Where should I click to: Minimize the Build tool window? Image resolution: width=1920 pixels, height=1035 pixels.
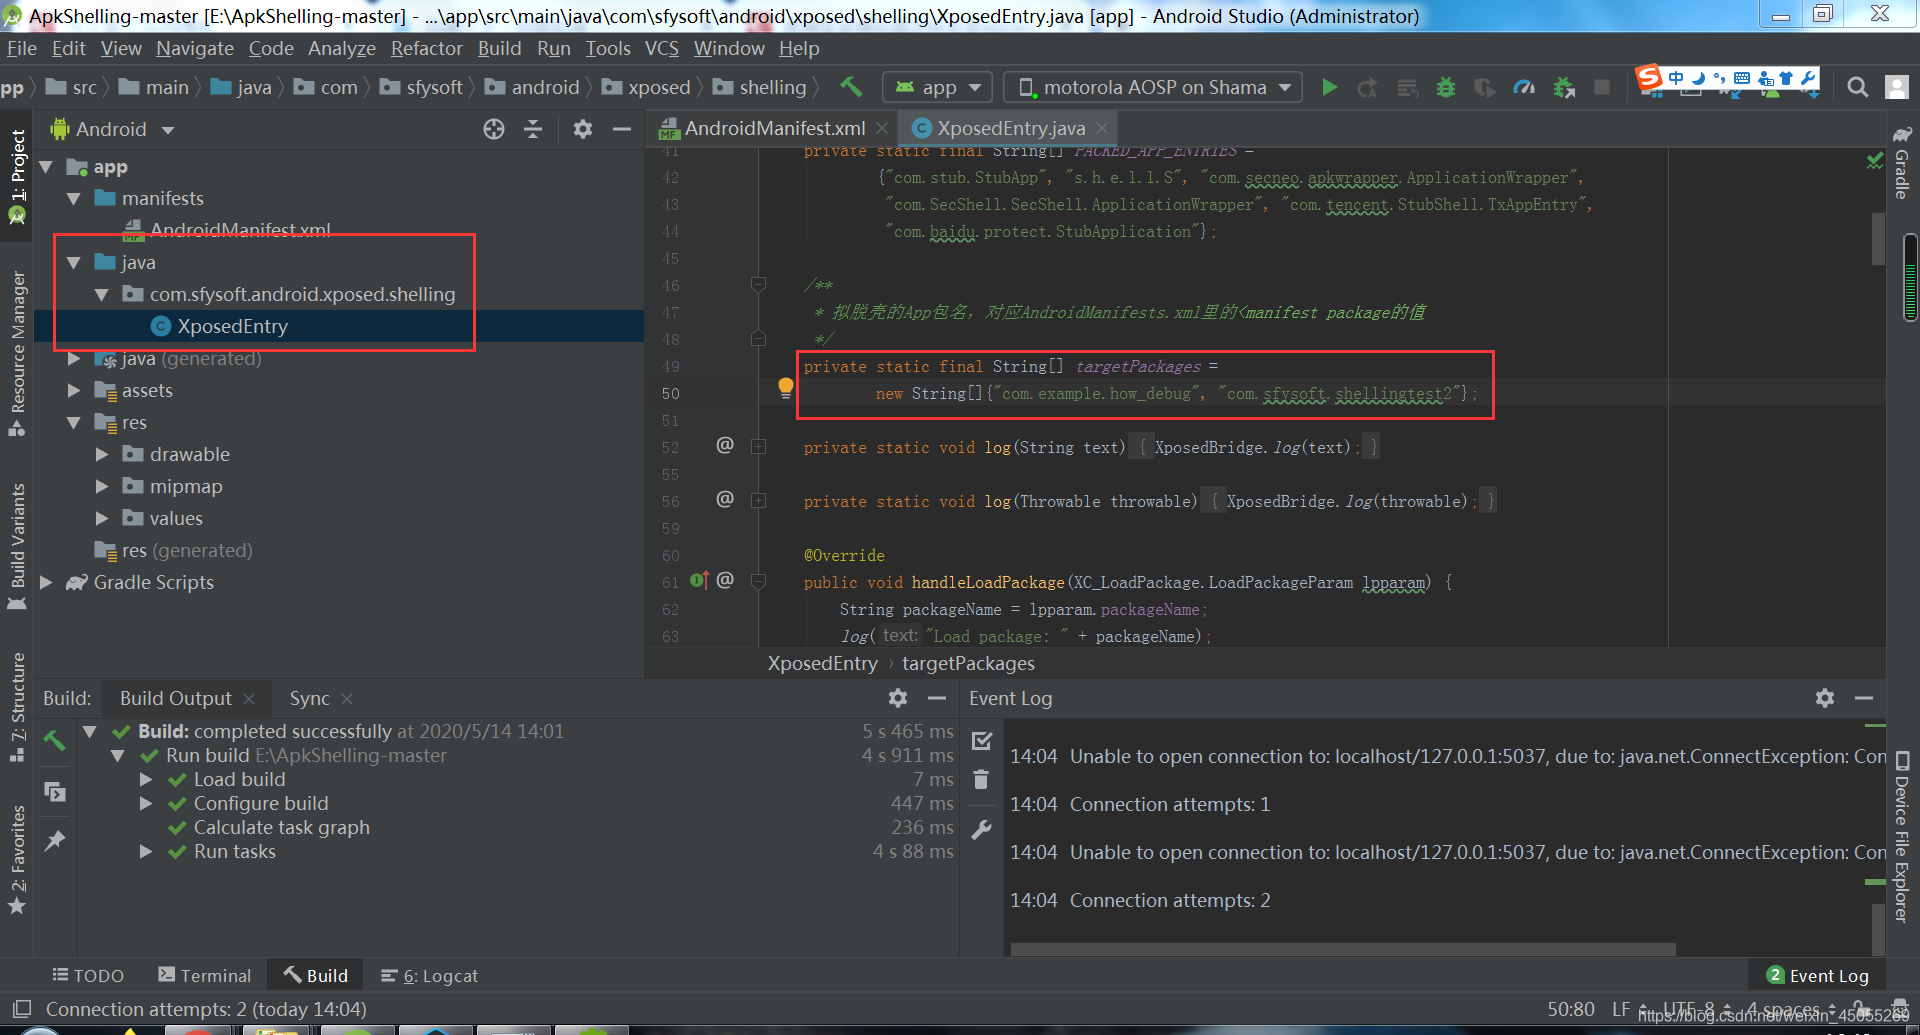(x=936, y=698)
